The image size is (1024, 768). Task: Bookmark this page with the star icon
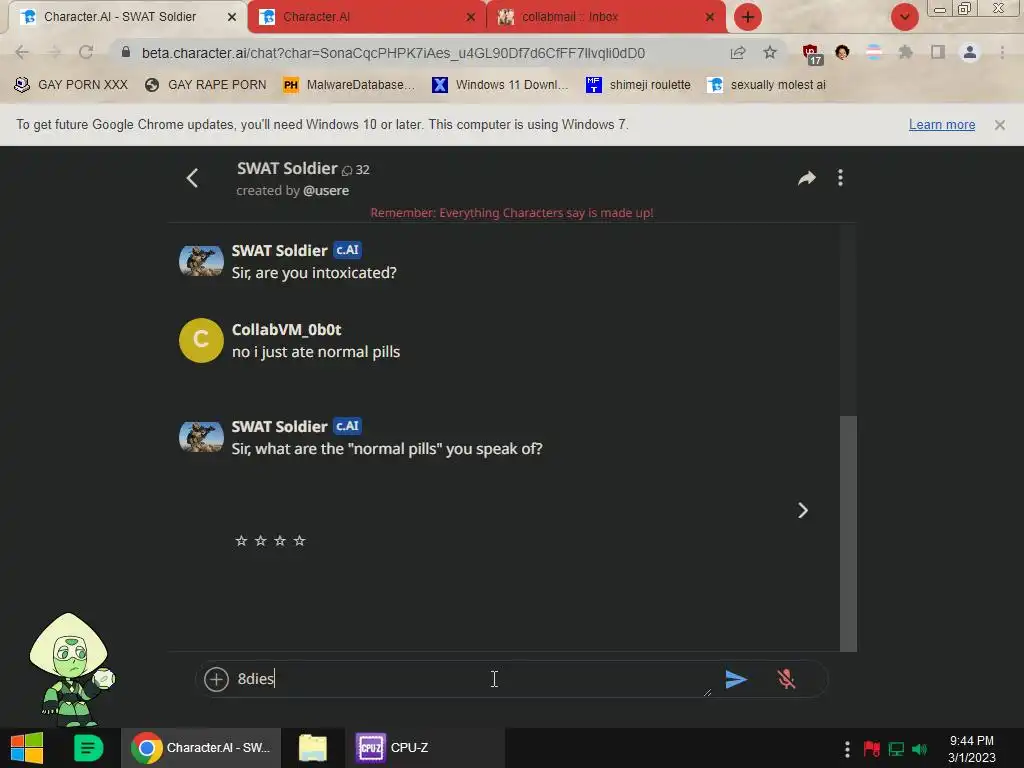click(770, 52)
